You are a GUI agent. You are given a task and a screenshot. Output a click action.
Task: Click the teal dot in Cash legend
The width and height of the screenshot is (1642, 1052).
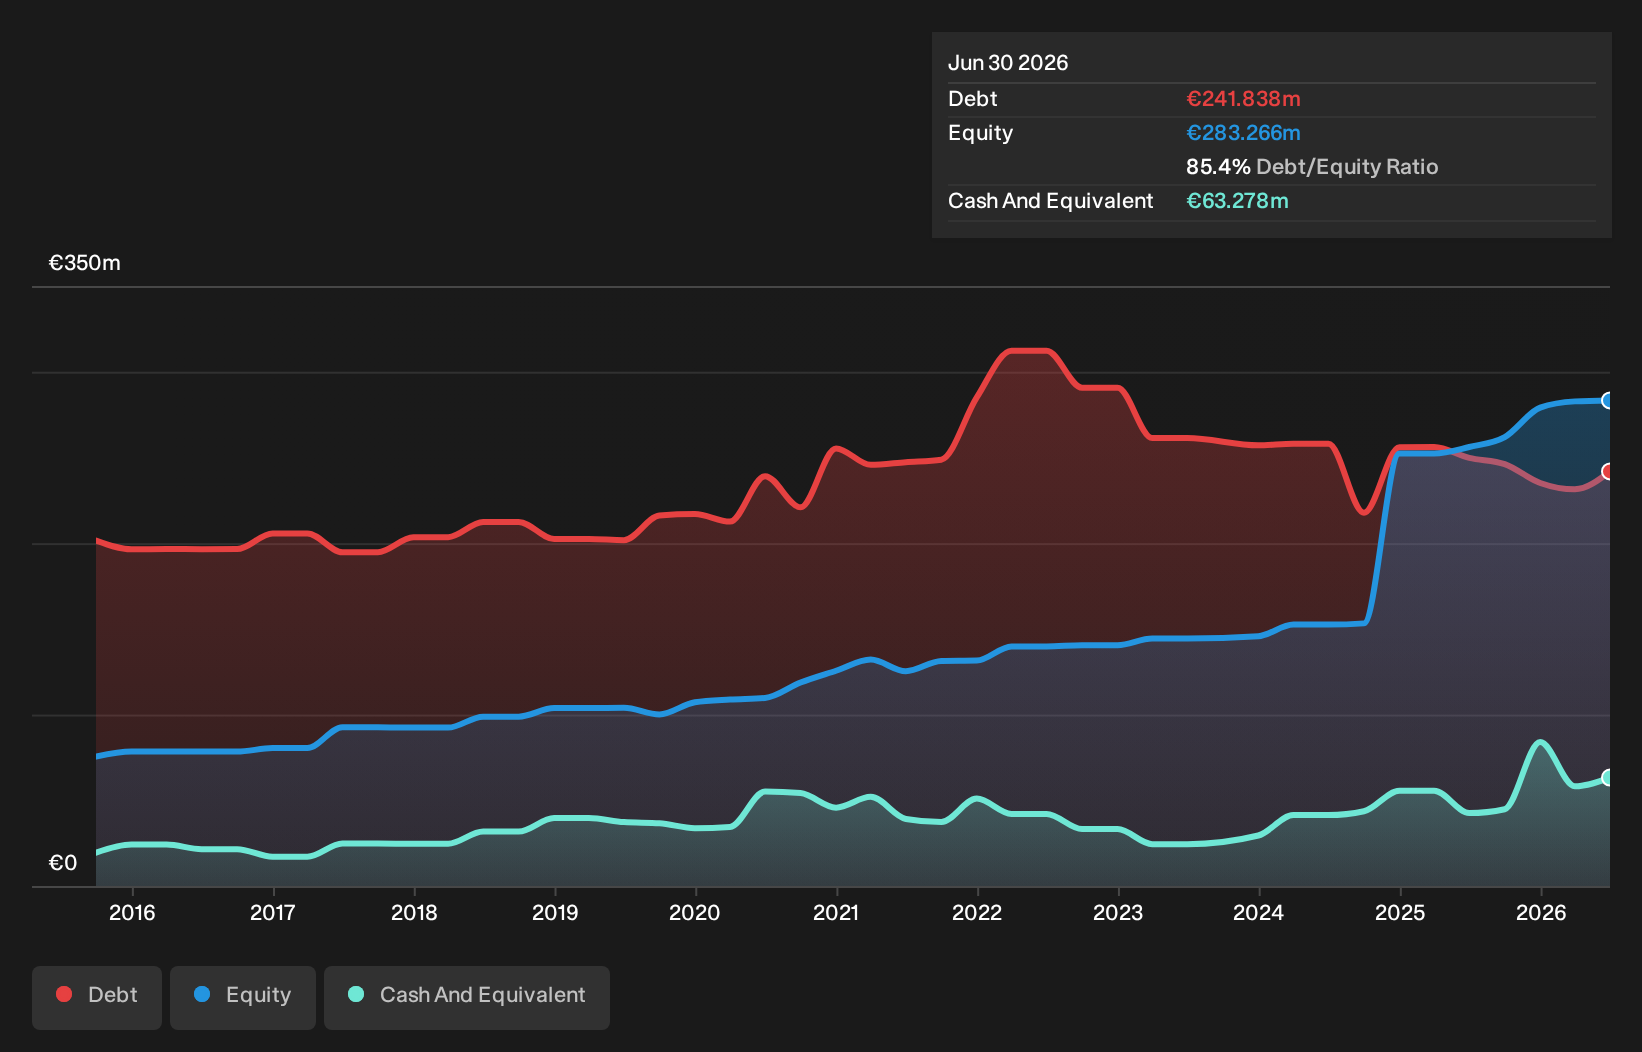[356, 994]
